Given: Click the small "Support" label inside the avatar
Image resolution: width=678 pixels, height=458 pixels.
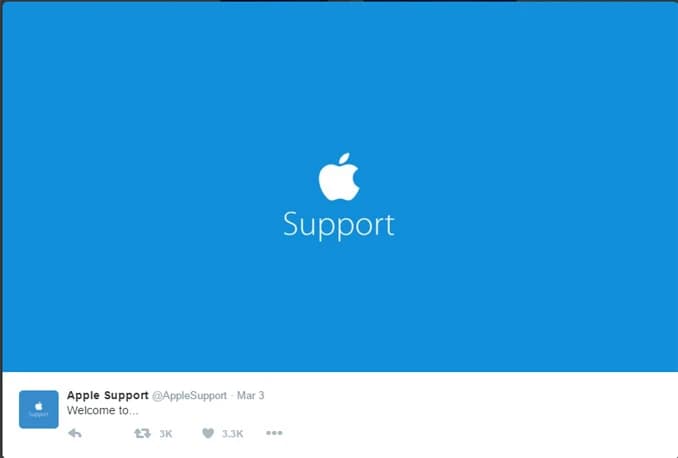Looking at the screenshot, I should [x=38, y=414].
